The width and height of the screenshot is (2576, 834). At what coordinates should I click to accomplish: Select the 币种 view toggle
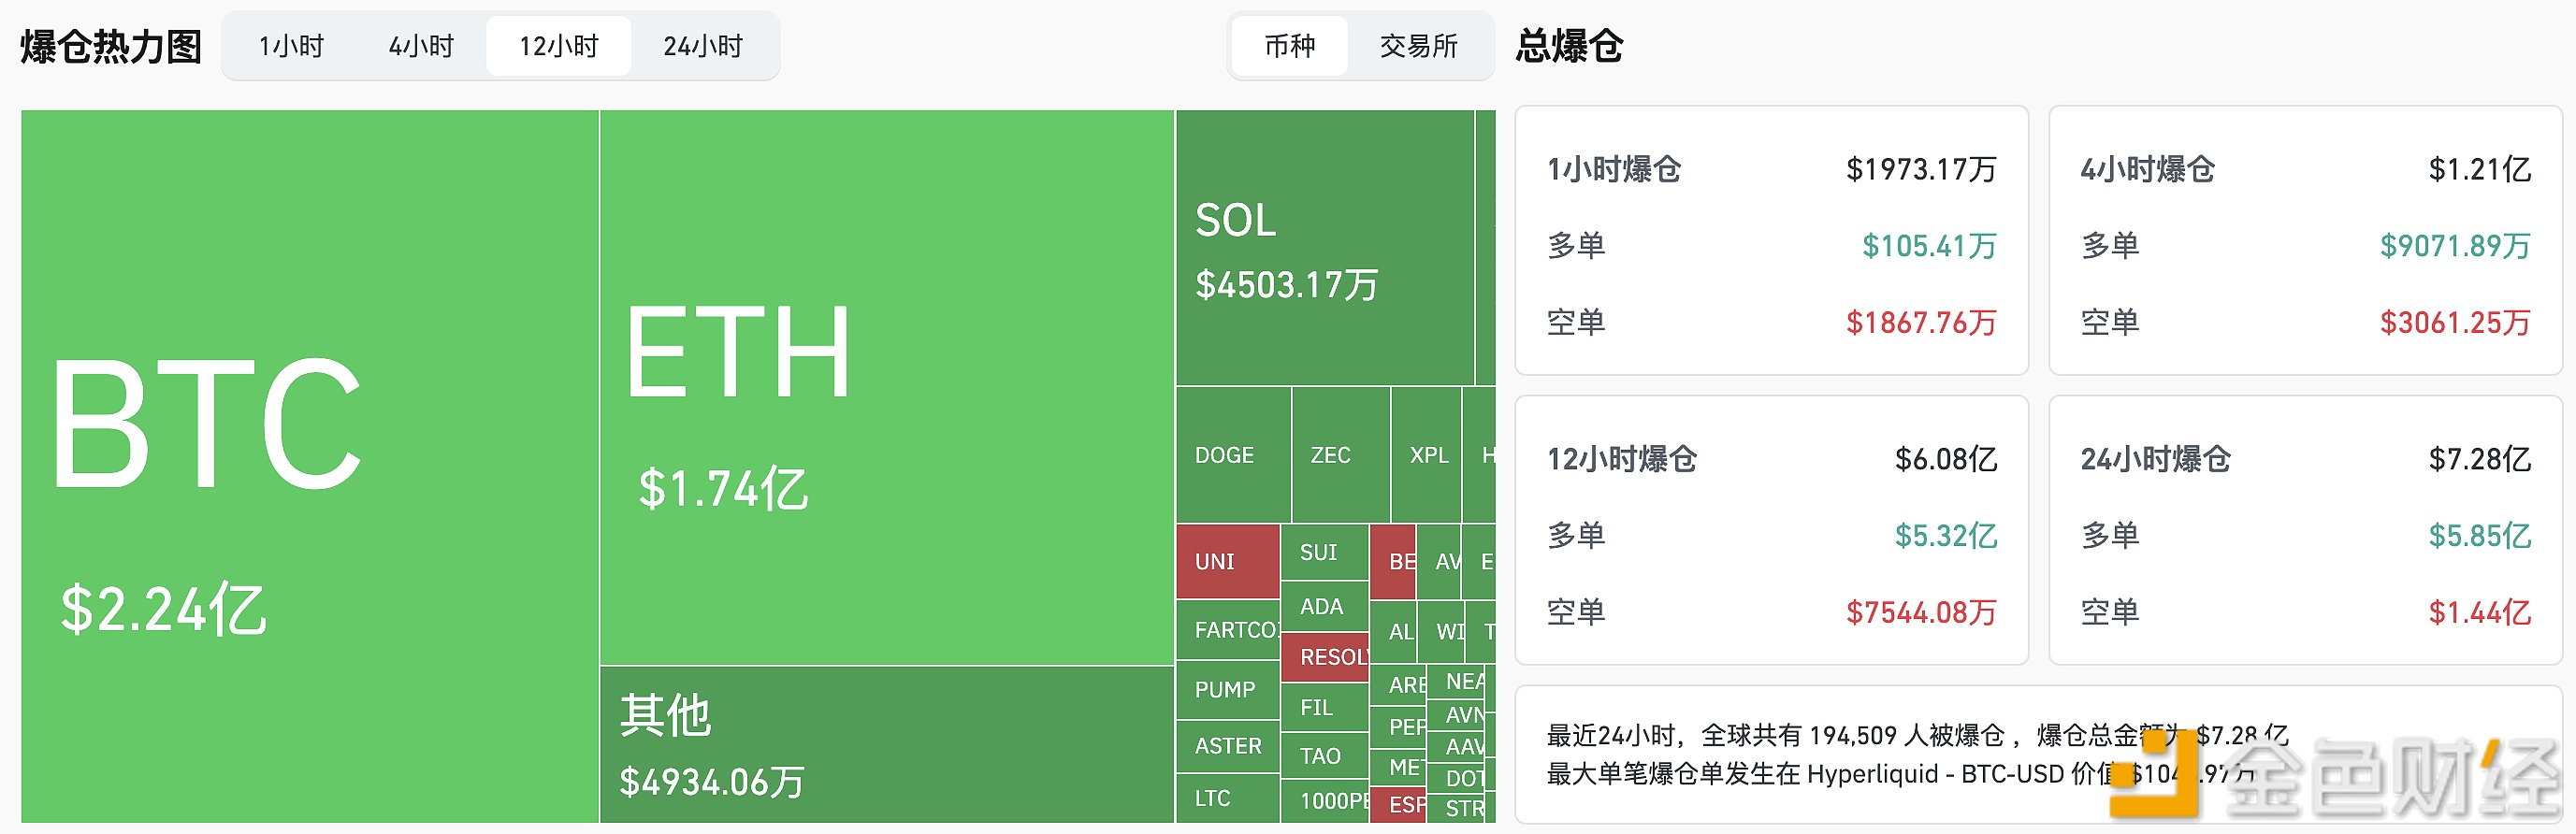coord(1289,45)
